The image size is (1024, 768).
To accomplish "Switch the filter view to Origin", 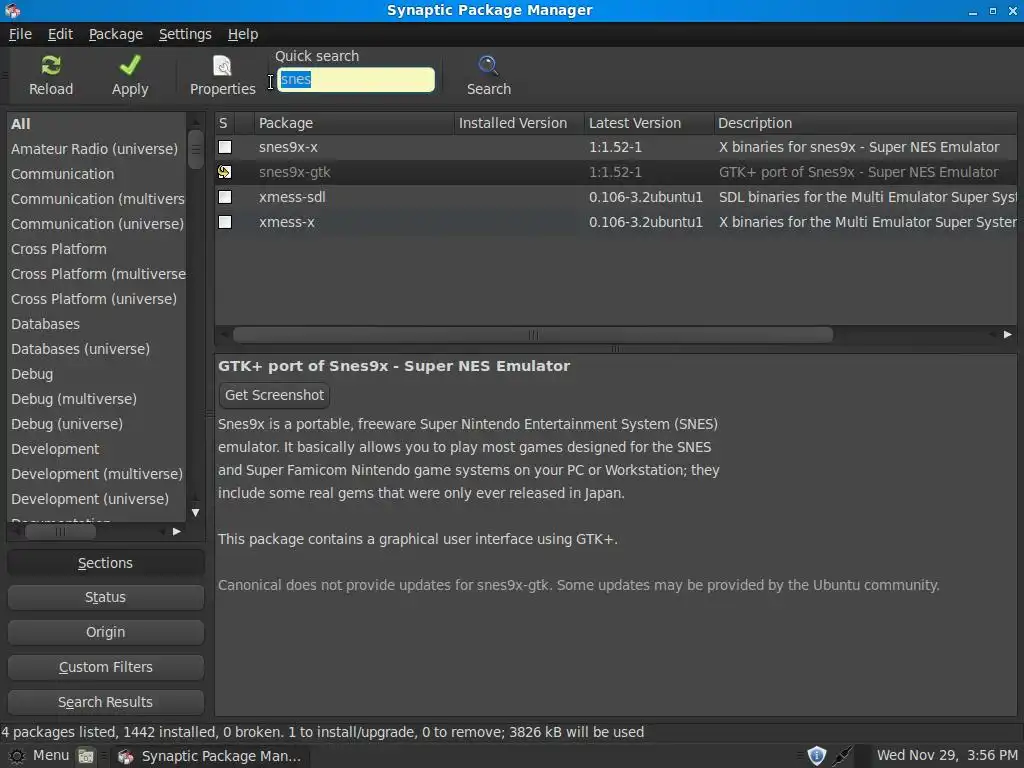I will 105,632.
